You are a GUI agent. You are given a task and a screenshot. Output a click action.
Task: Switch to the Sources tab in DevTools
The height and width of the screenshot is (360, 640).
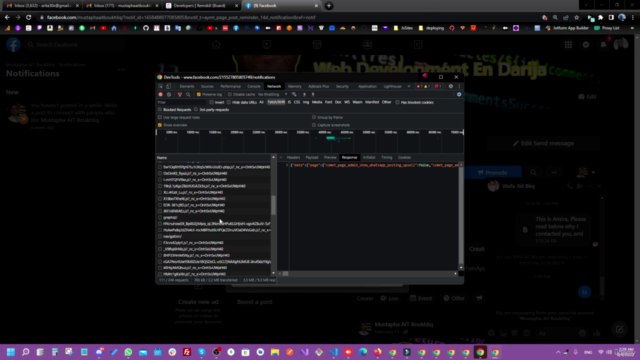(207, 86)
